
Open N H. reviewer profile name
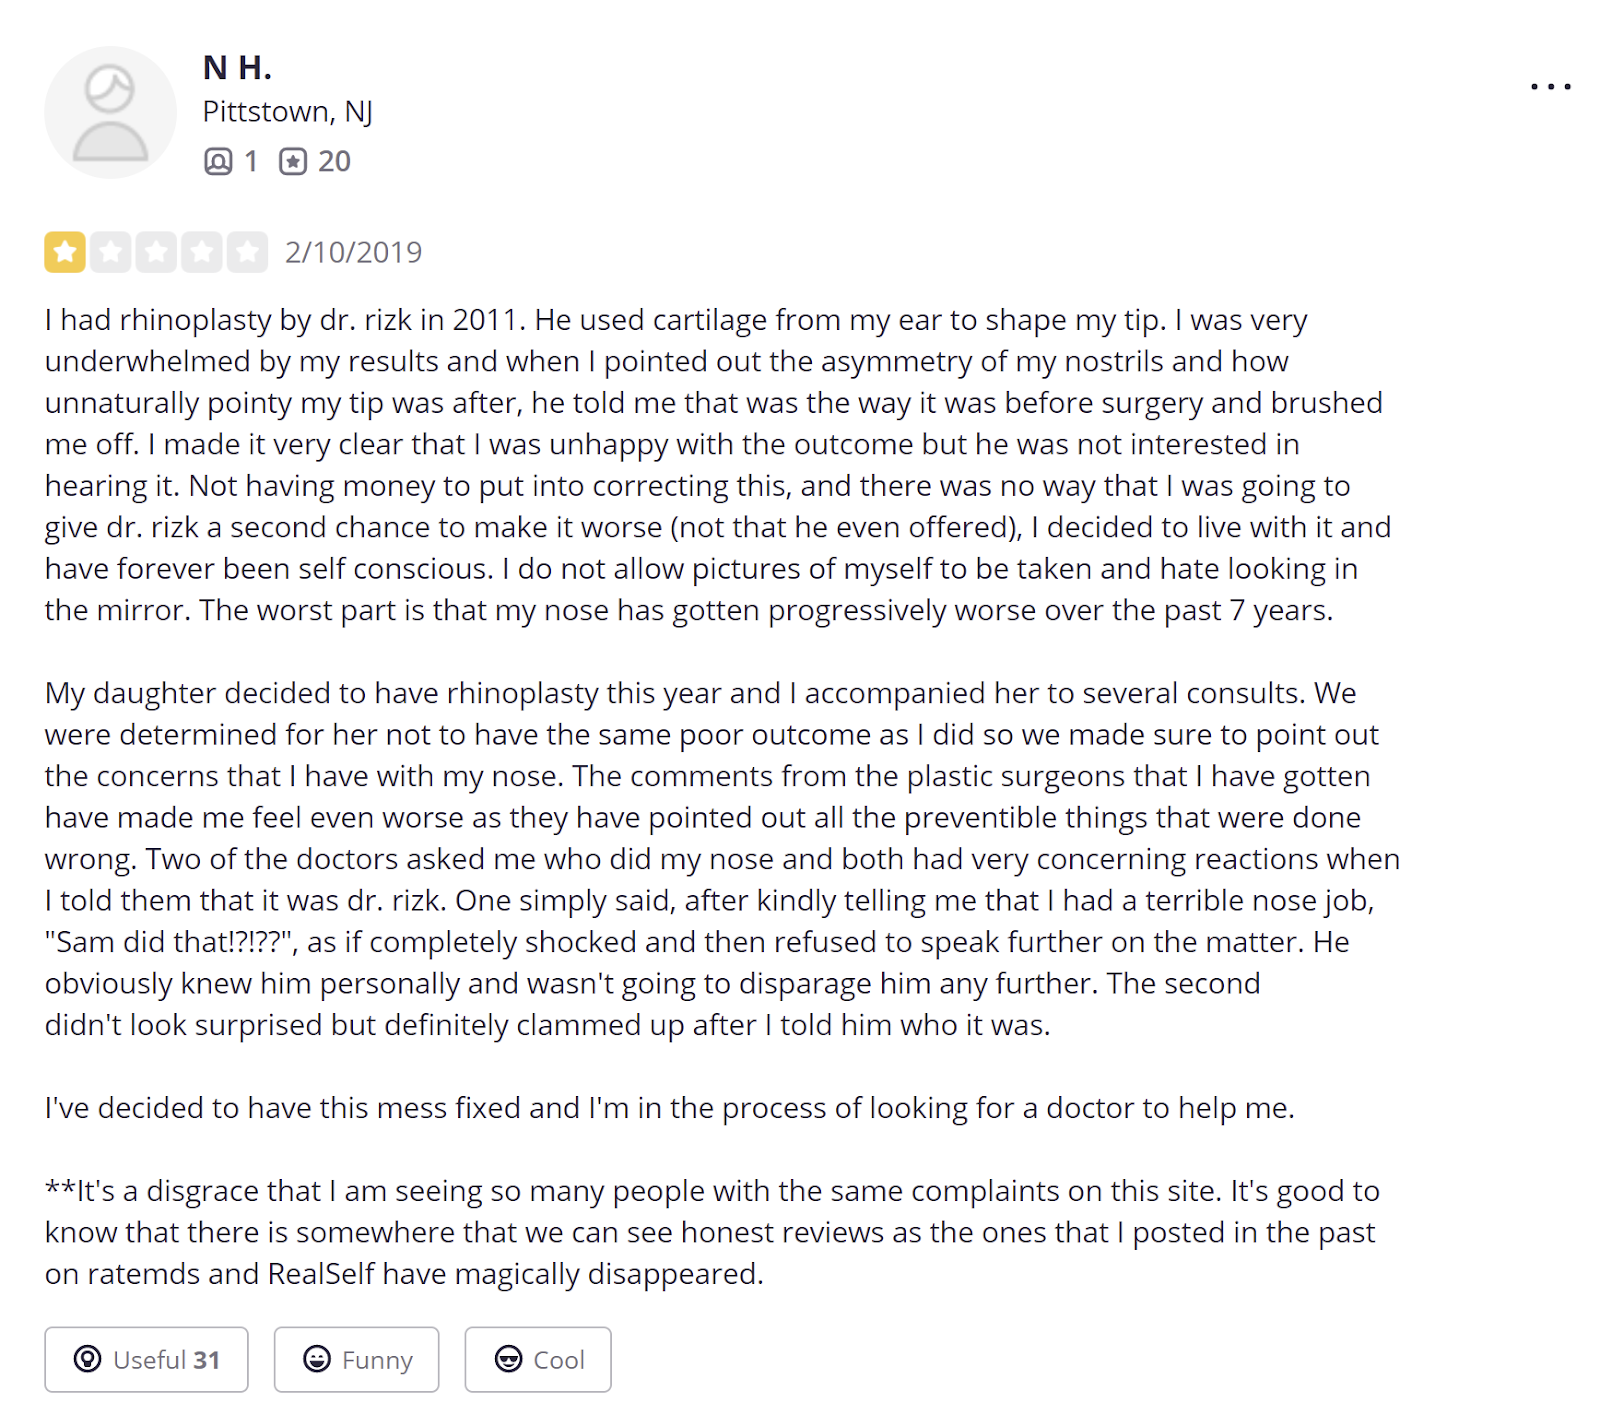[237, 68]
